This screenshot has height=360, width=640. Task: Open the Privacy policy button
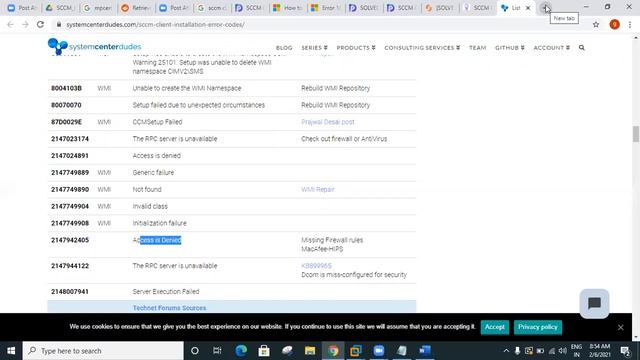(538, 327)
